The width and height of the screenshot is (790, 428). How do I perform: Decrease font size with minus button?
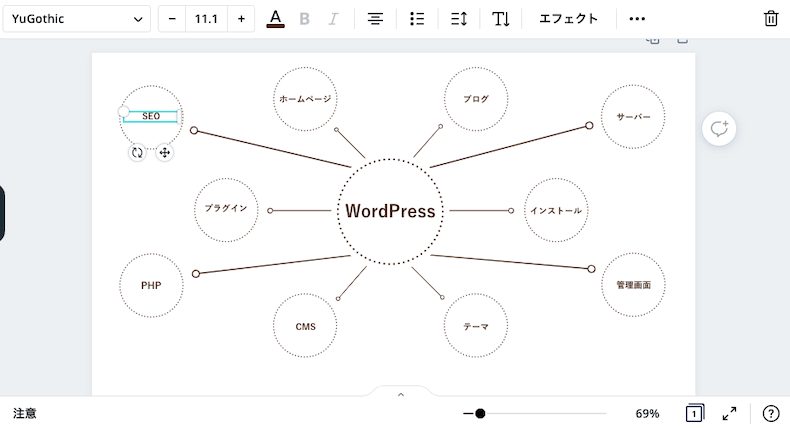[172, 19]
